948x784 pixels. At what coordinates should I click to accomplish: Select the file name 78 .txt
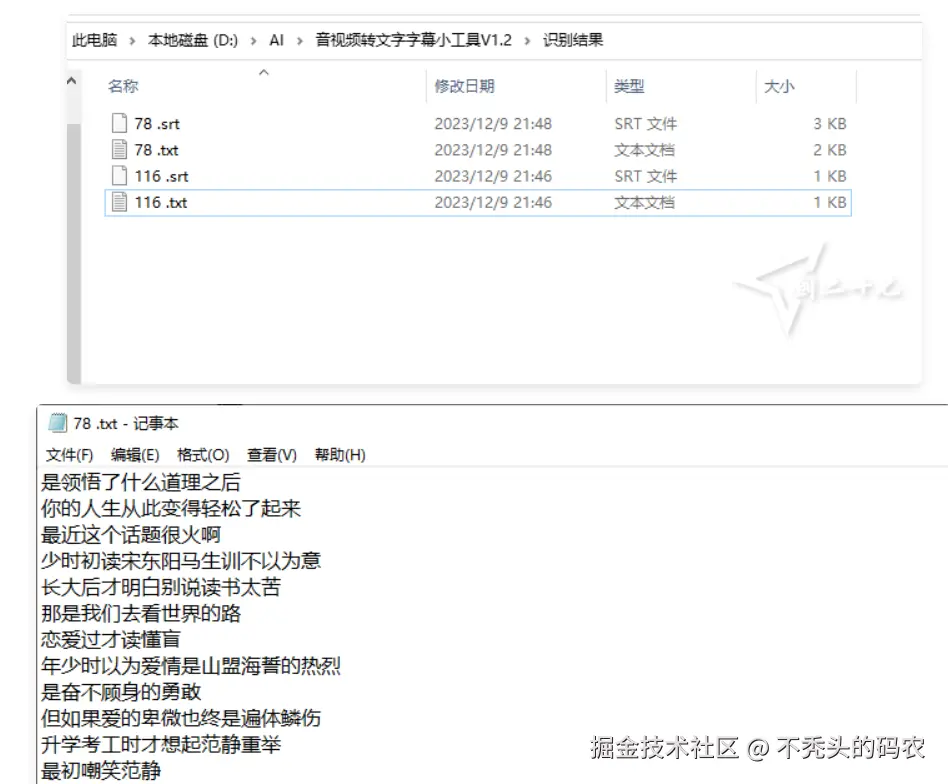click(x=157, y=150)
